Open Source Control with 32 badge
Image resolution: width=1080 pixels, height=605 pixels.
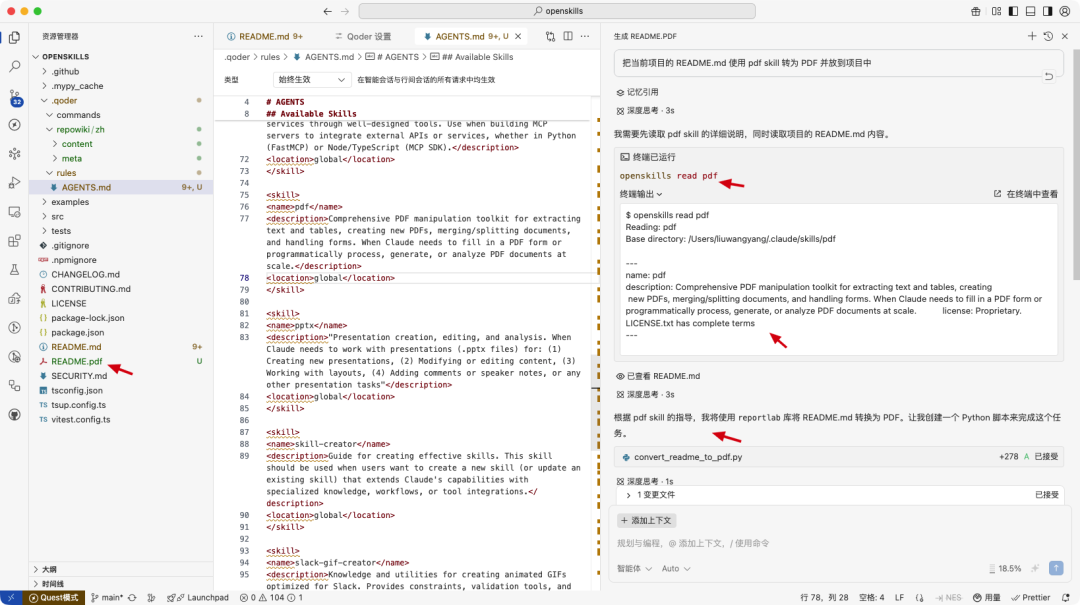click(14, 96)
